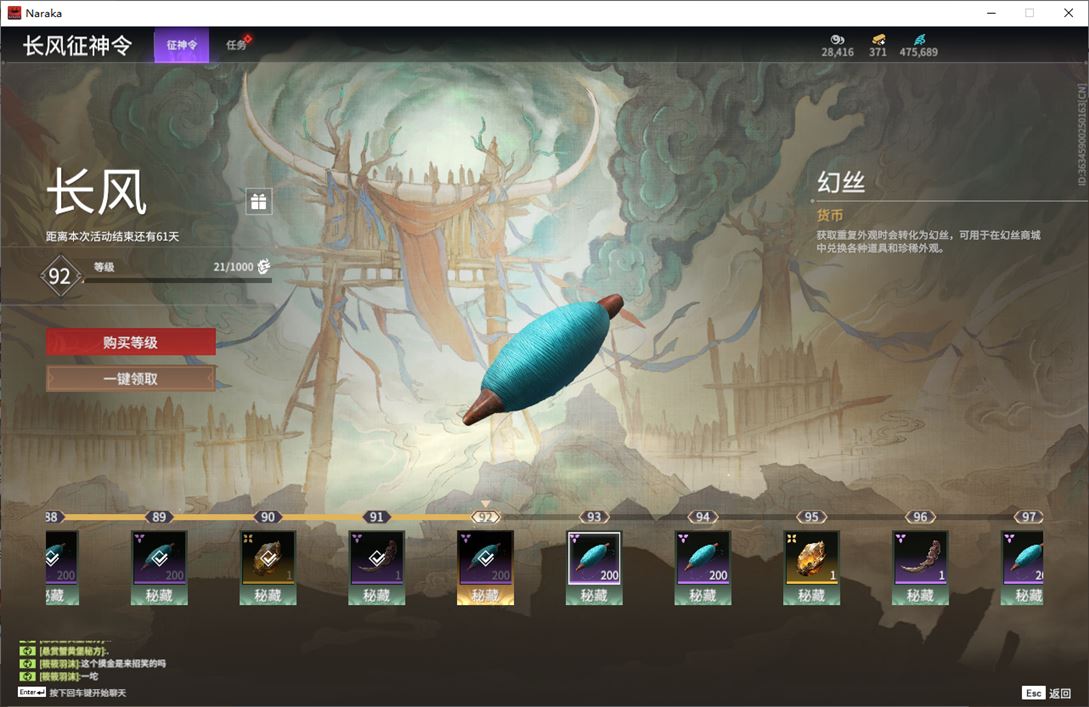Select the level 92 highlighted reward thumbnail
1089x707 pixels.
click(485, 558)
